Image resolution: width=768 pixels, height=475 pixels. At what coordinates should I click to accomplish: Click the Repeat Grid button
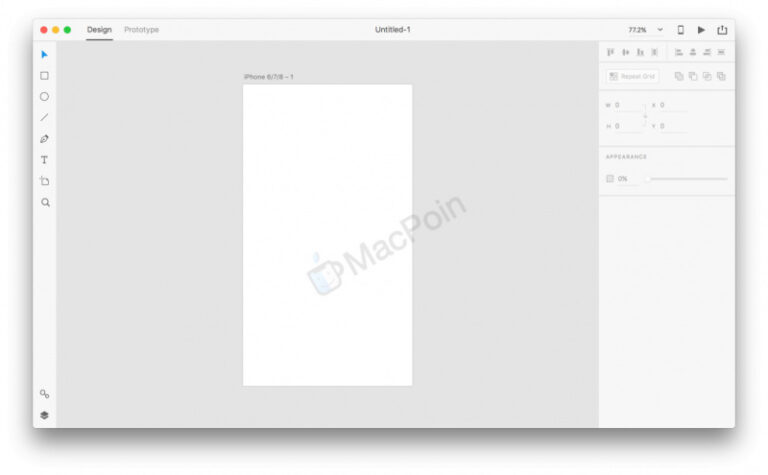coord(632,76)
